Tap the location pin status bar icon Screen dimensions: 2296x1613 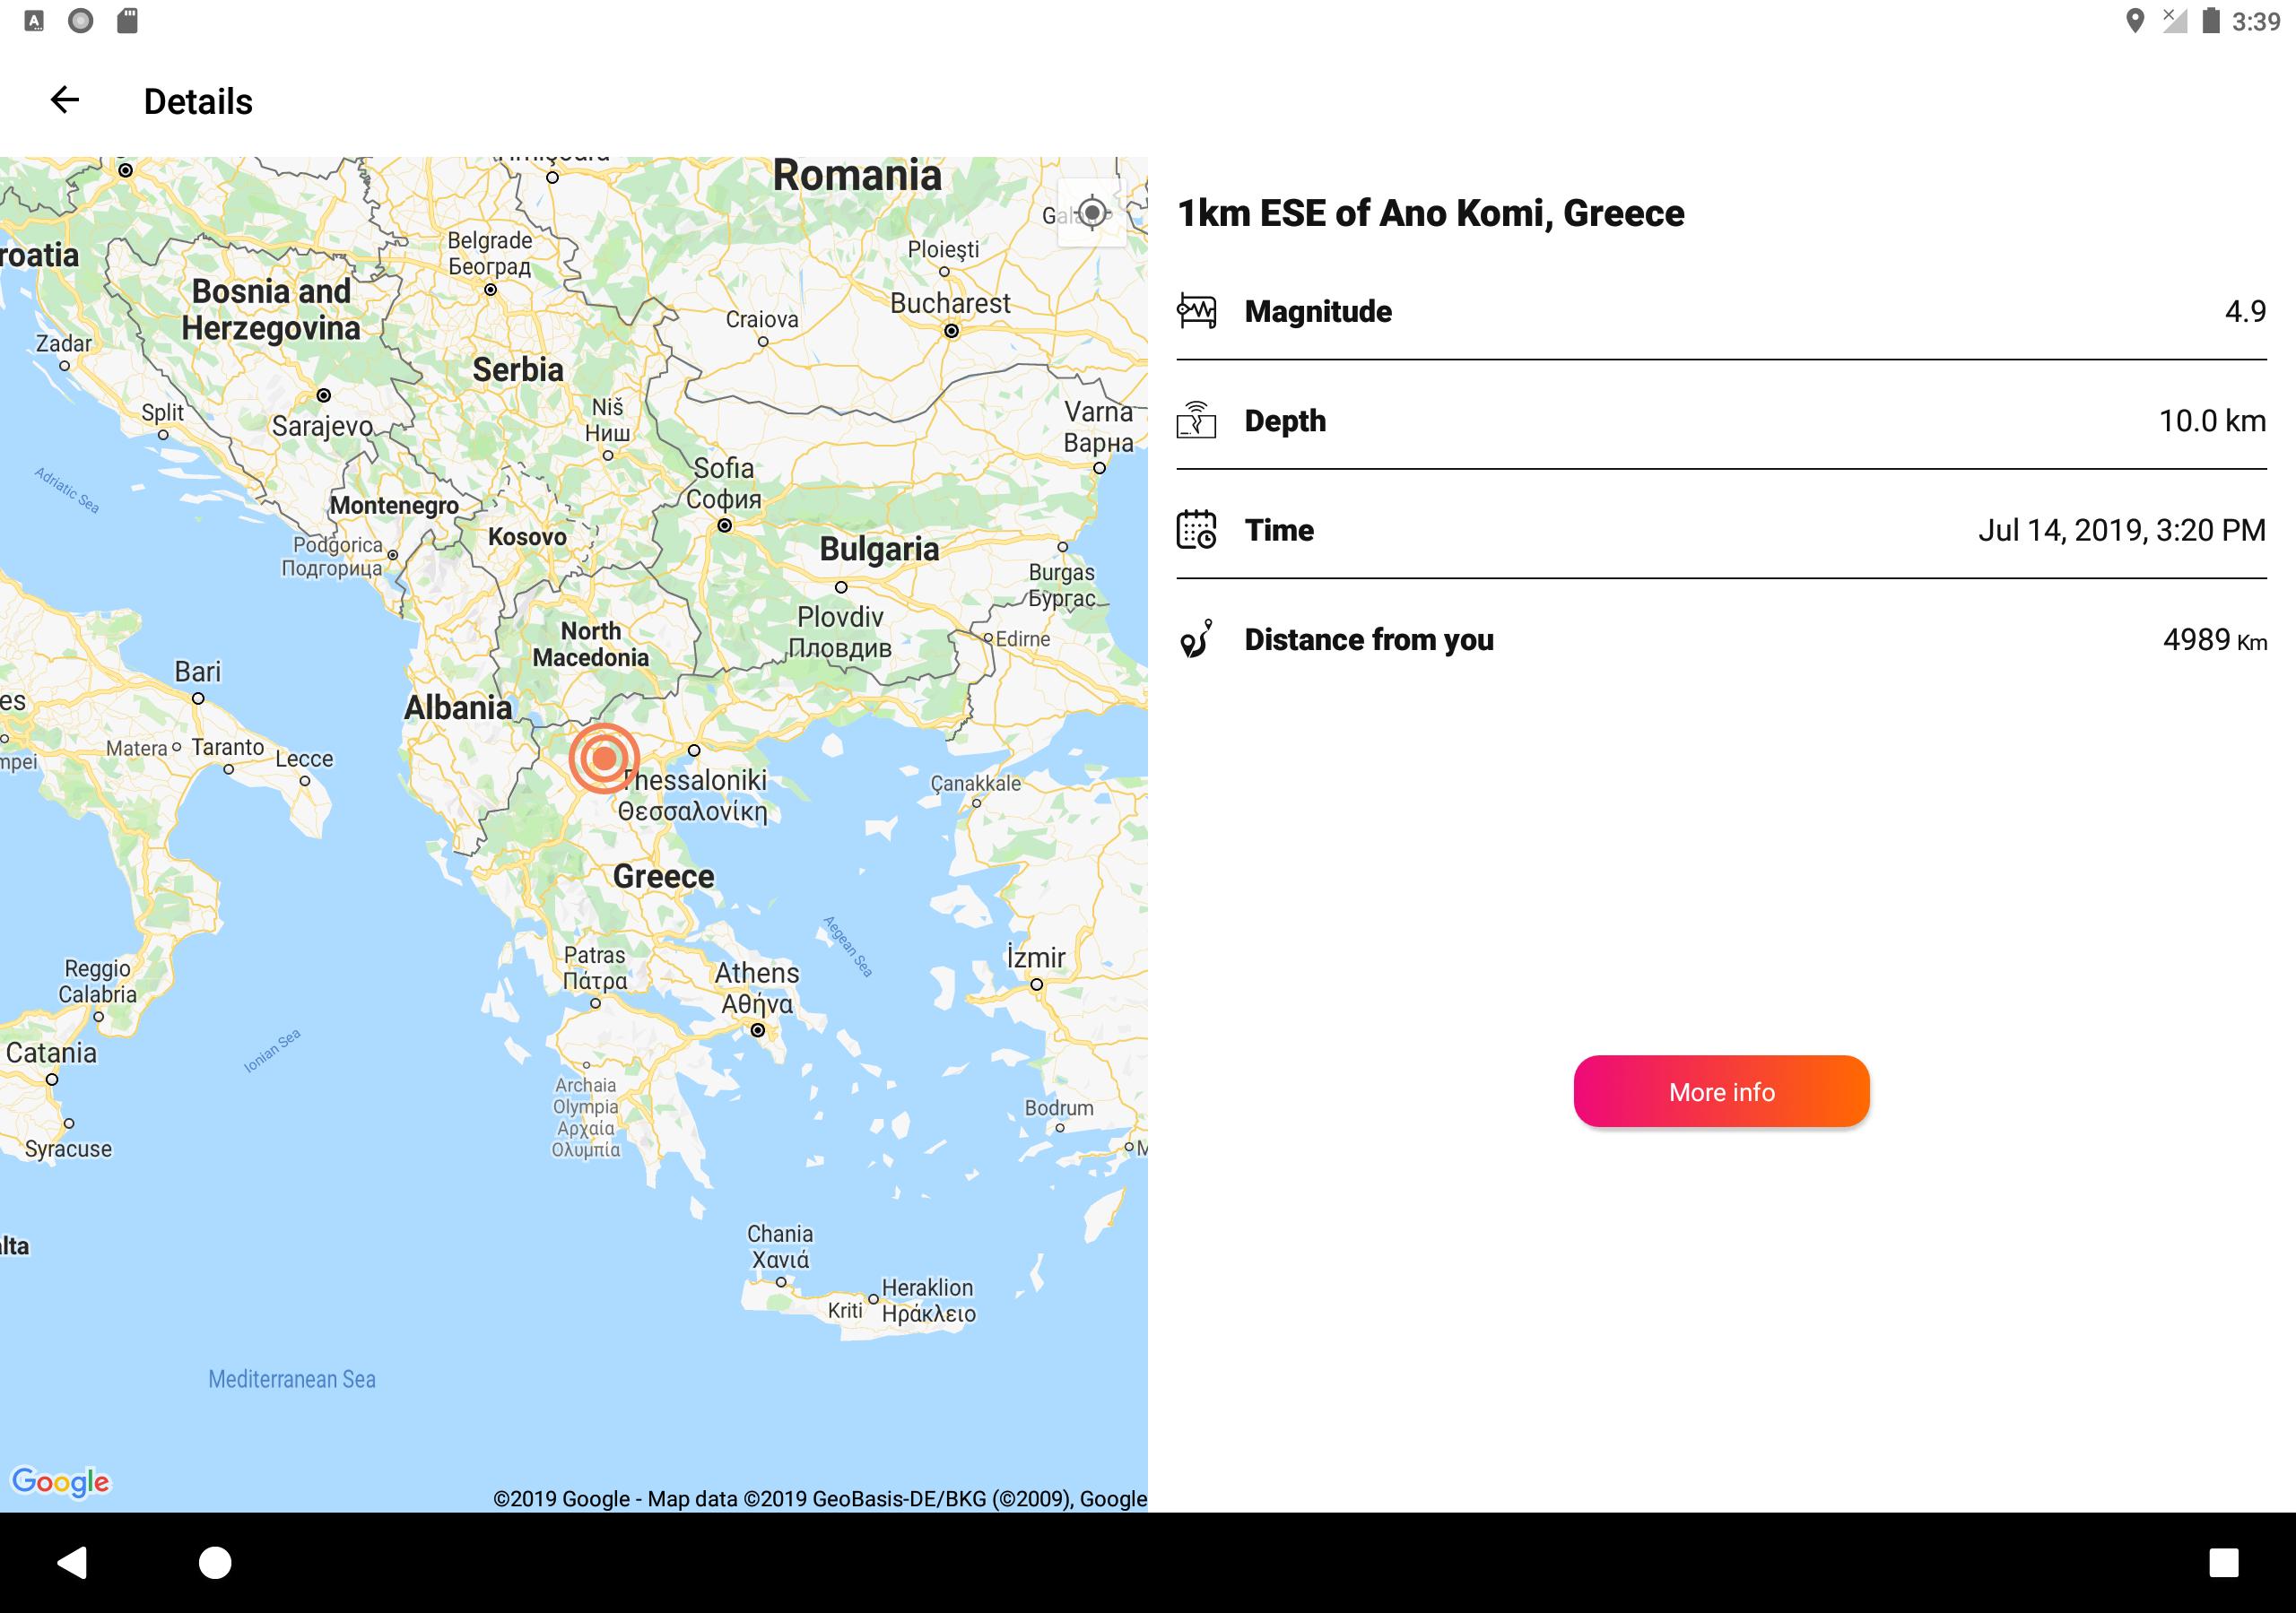2134,21
